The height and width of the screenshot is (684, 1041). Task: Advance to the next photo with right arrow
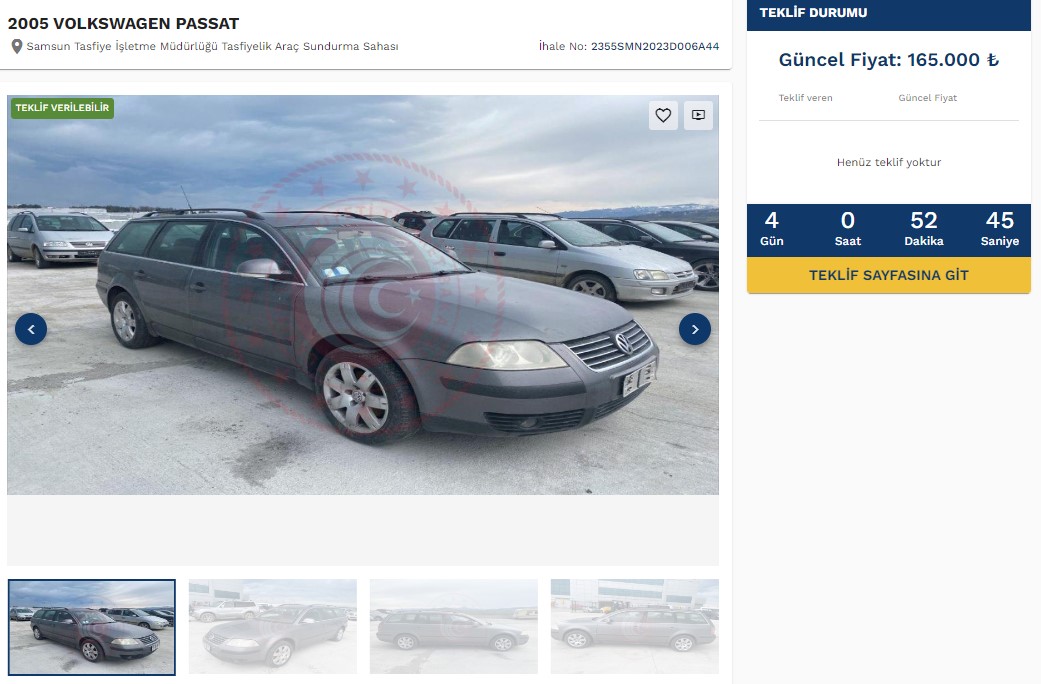click(x=694, y=329)
